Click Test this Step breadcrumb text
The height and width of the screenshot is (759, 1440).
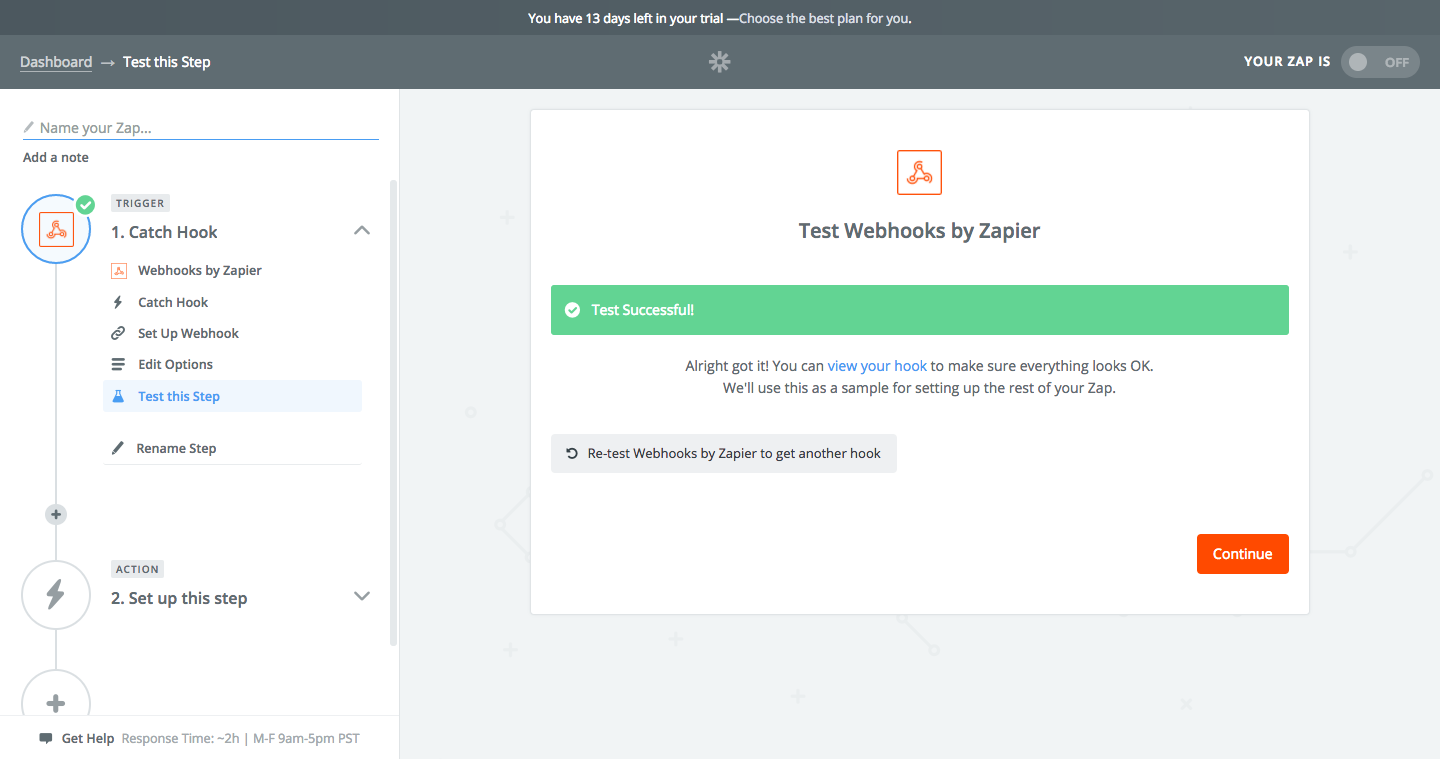(x=167, y=62)
